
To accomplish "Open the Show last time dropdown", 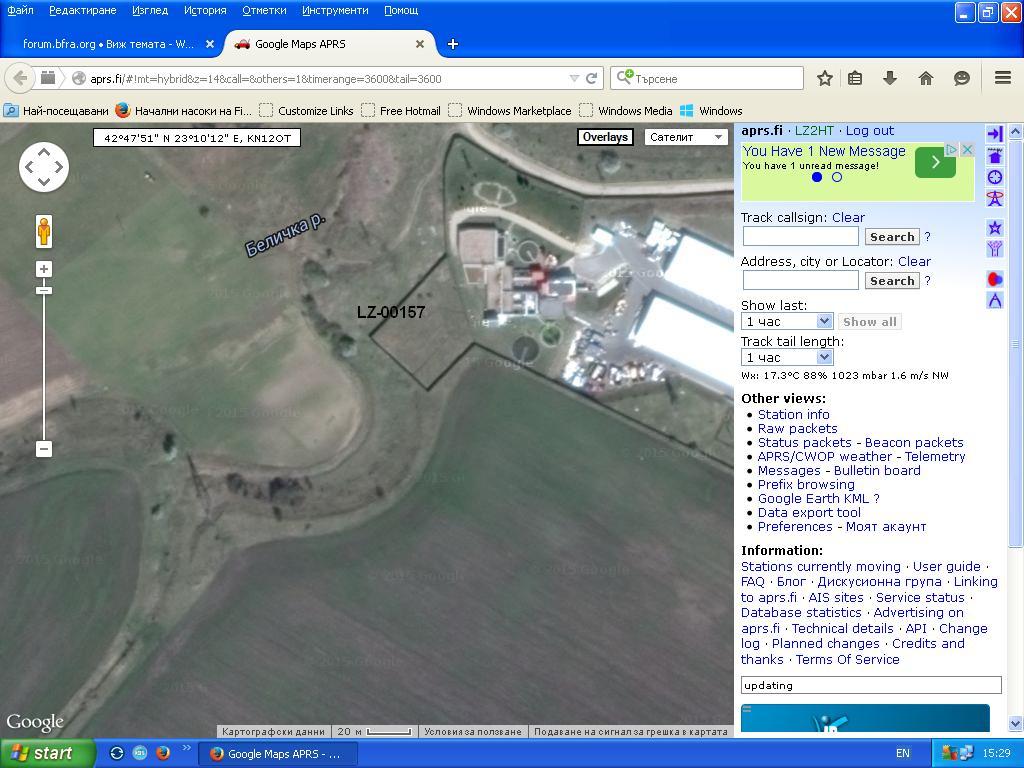I will [x=787, y=321].
